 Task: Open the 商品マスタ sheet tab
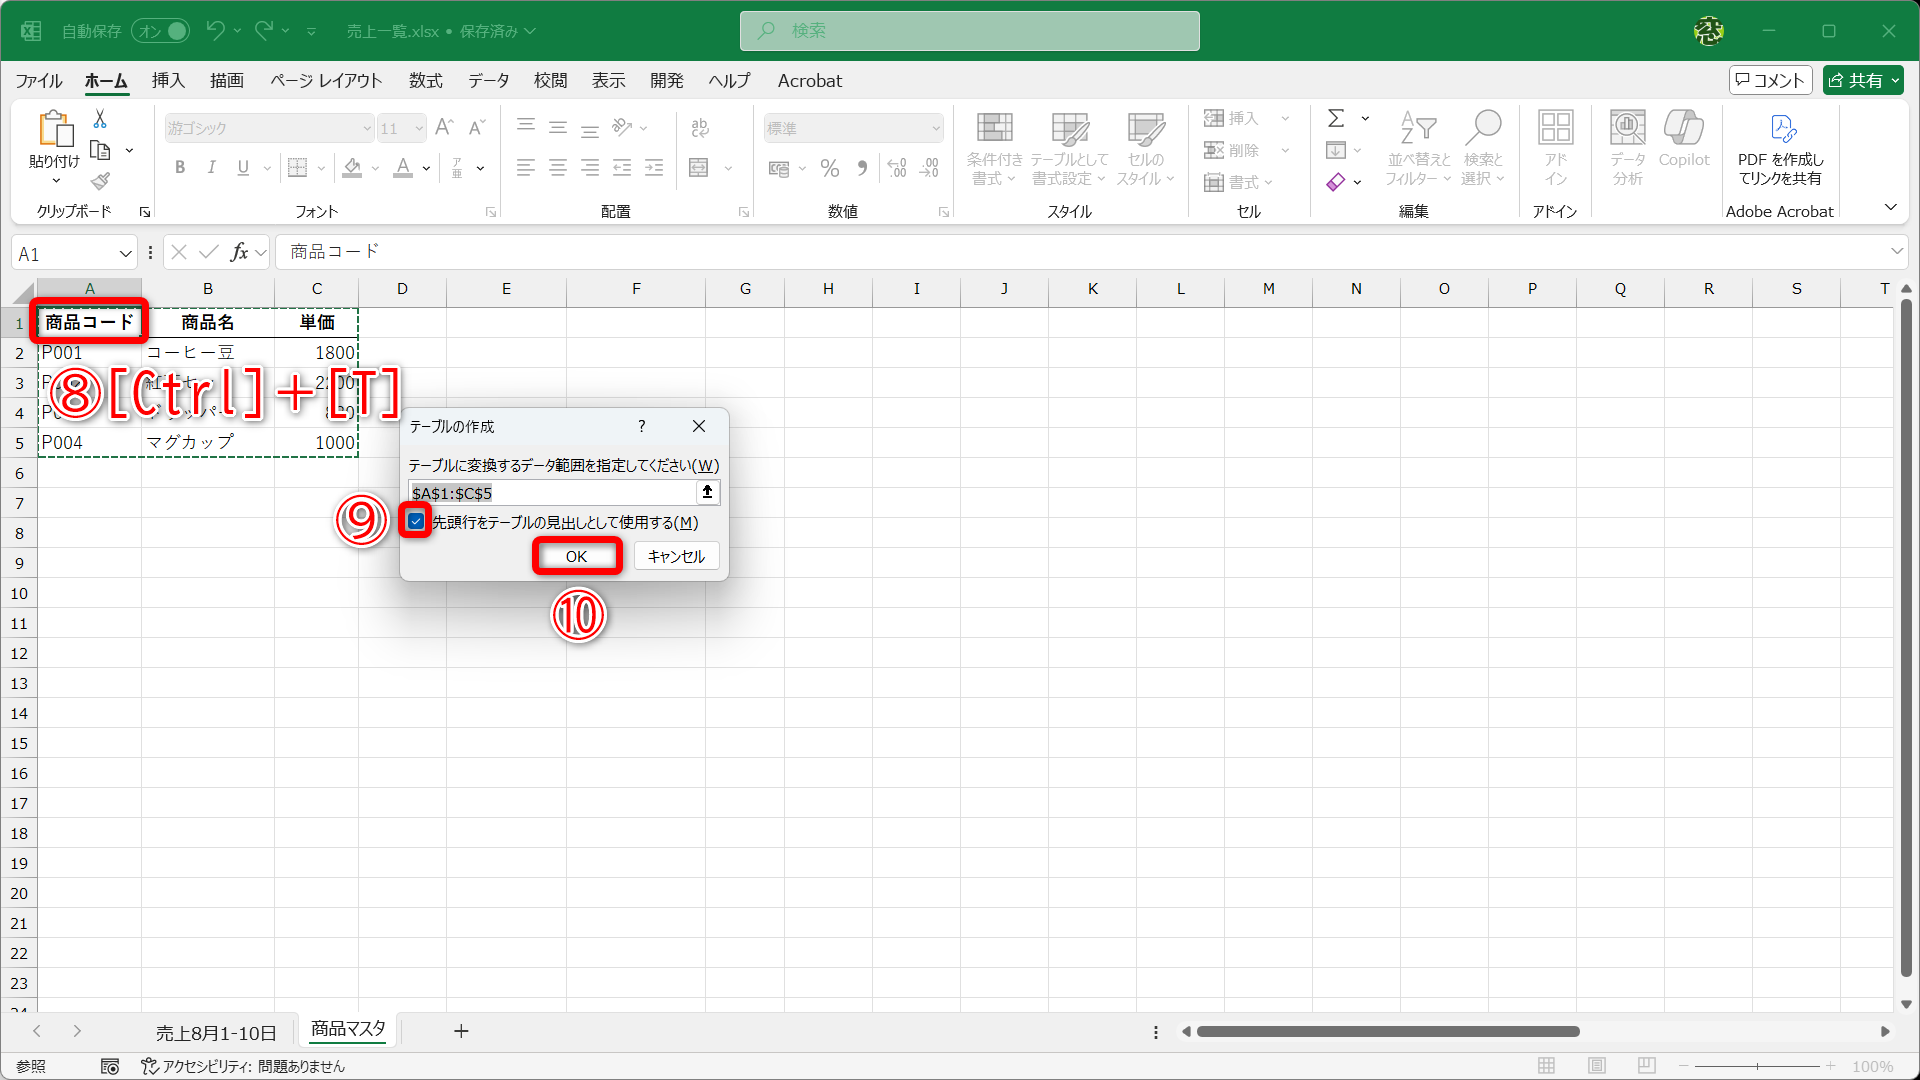346,1031
